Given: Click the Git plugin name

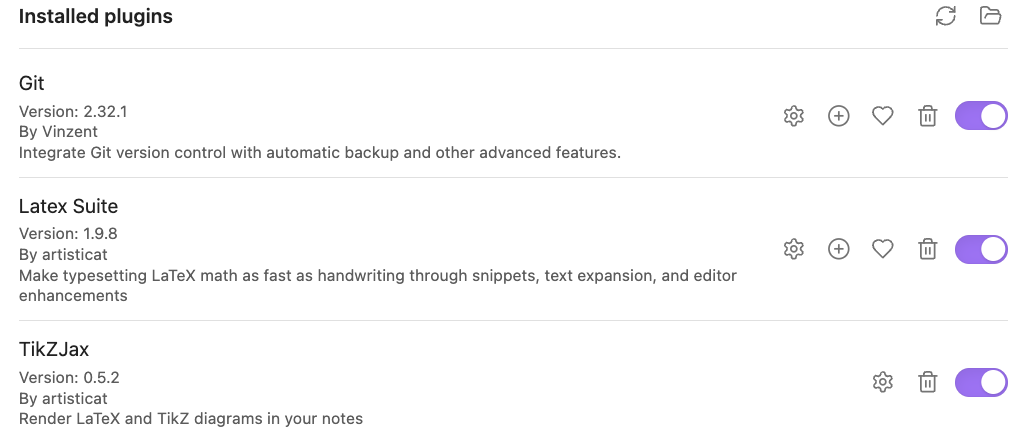Looking at the screenshot, I should click(x=32, y=83).
